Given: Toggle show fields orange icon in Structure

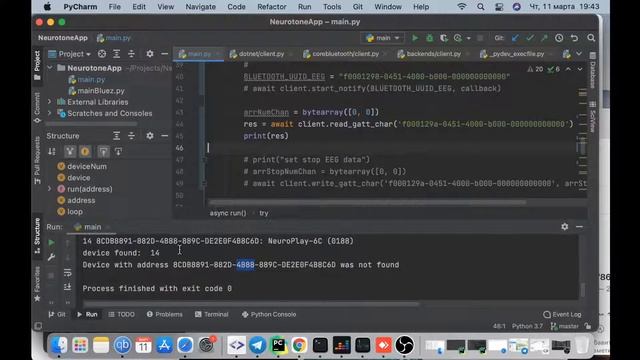Looking at the screenshot, I should [85, 152].
